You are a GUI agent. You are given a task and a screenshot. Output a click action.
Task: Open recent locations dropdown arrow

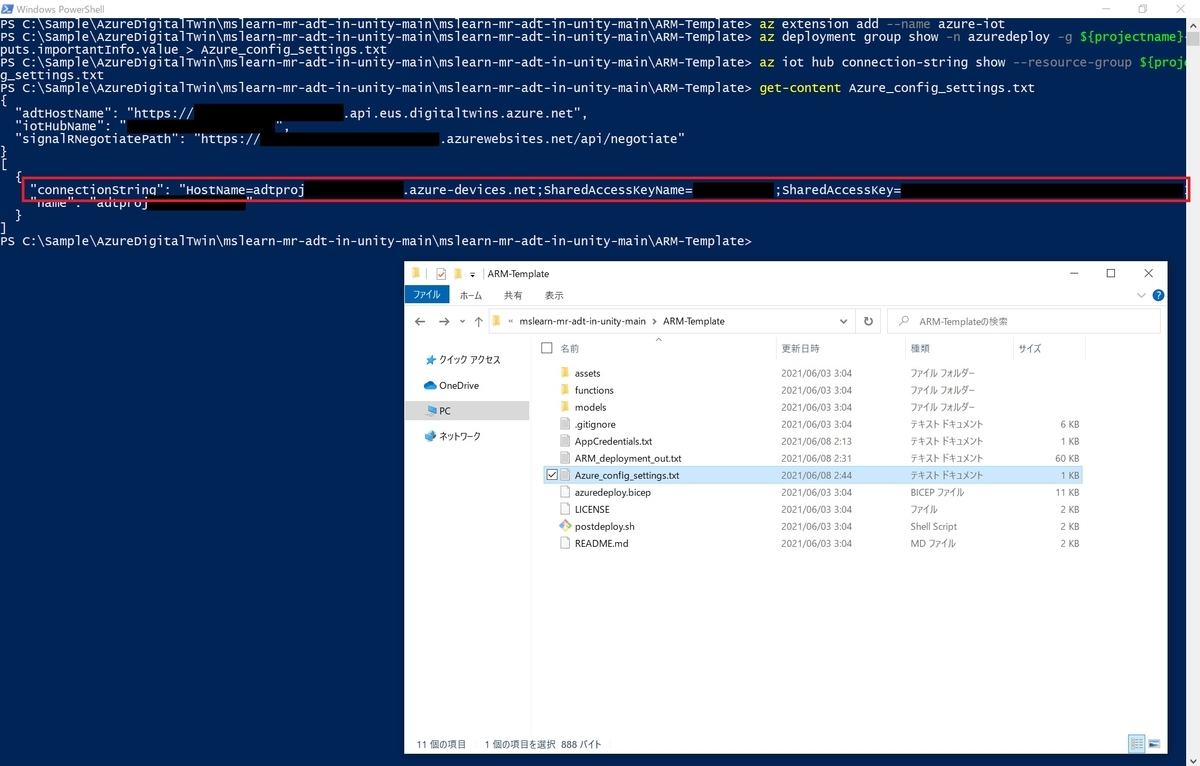tap(461, 322)
